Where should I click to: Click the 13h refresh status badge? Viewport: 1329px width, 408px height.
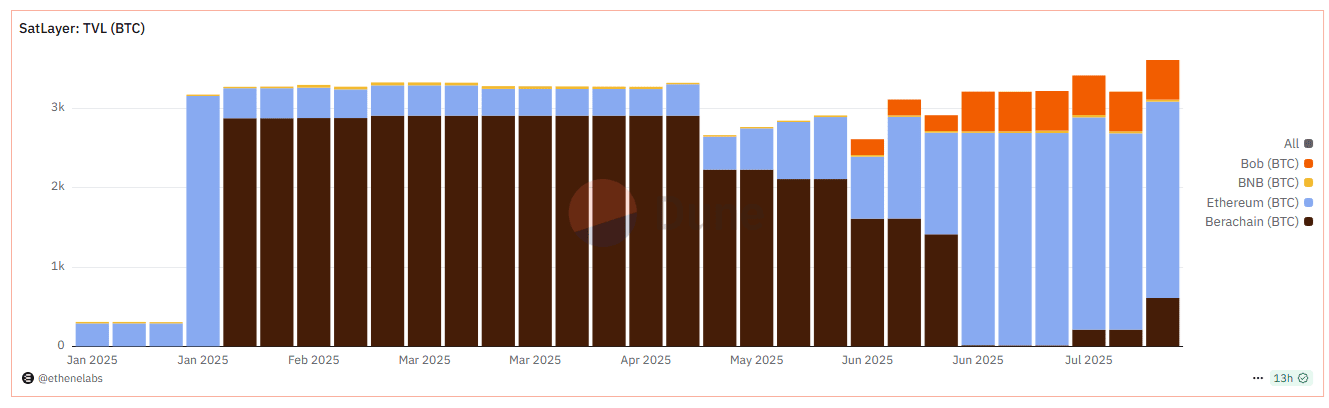pos(1290,379)
